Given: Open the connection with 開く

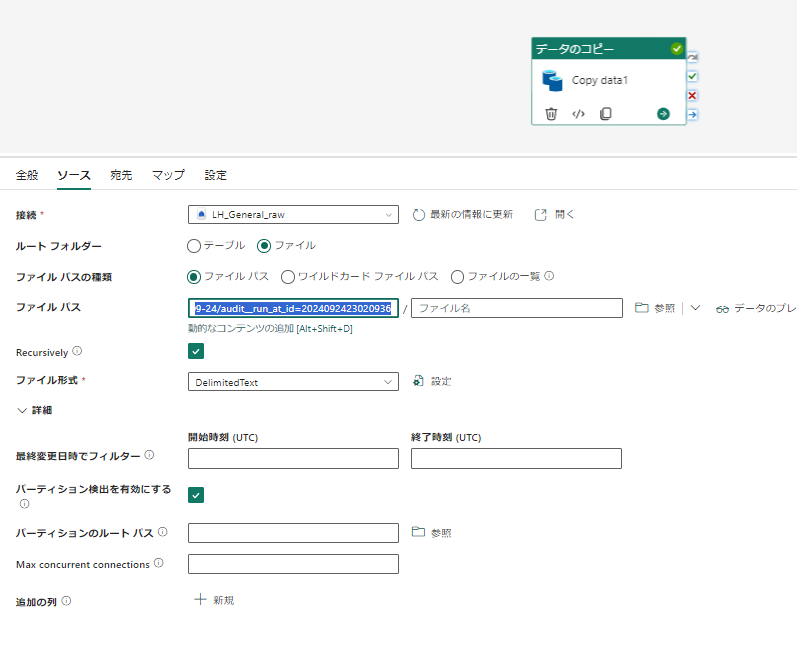Looking at the screenshot, I should coord(554,214).
